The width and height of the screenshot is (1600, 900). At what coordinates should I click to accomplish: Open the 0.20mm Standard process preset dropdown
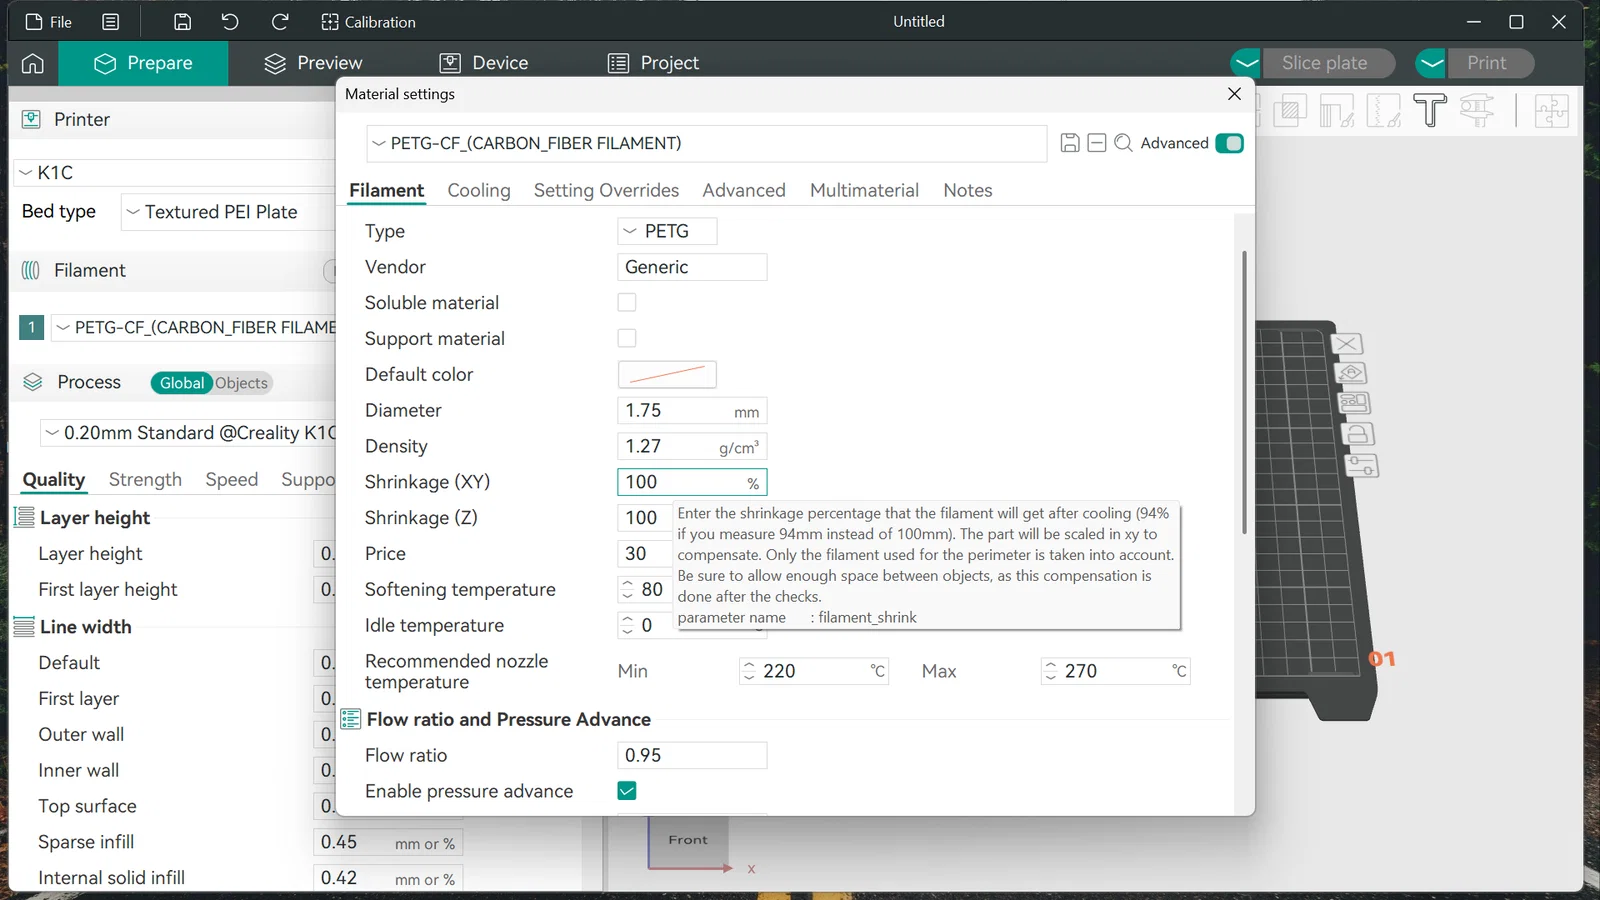tap(188, 433)
